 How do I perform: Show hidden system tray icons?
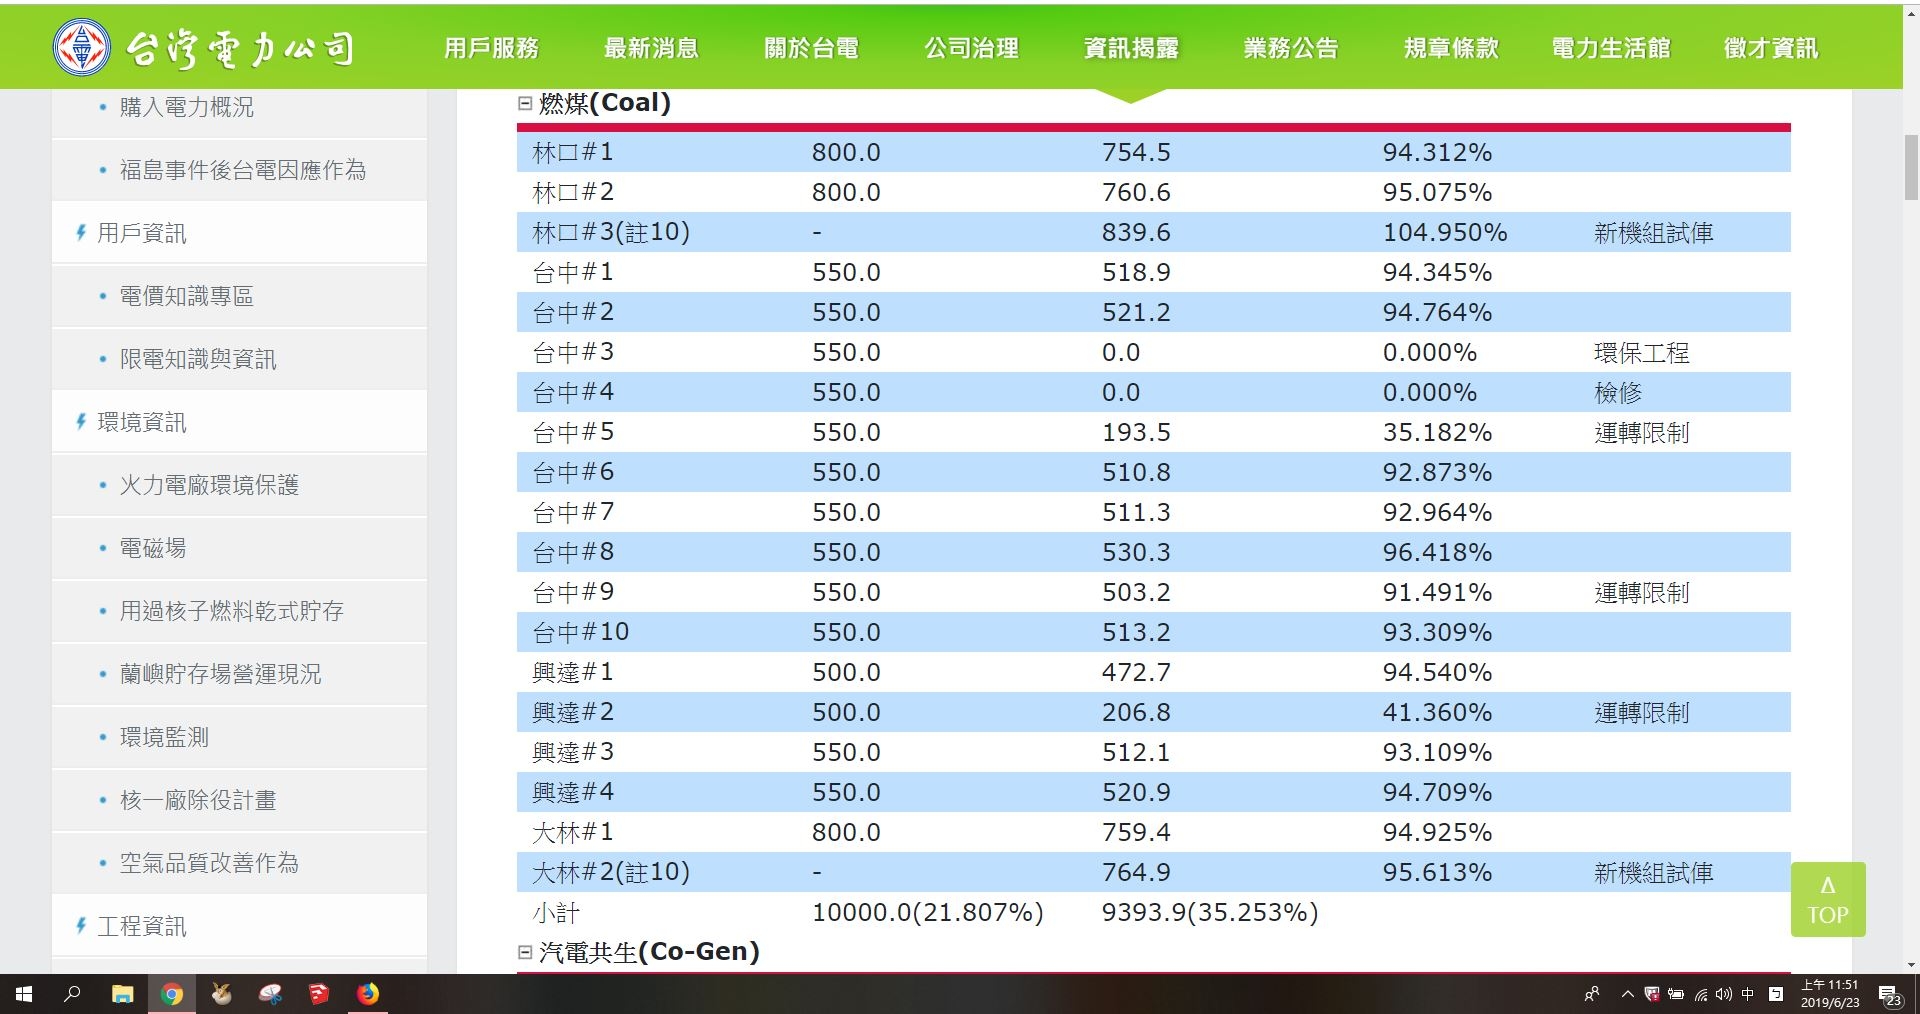[1627, 994]
